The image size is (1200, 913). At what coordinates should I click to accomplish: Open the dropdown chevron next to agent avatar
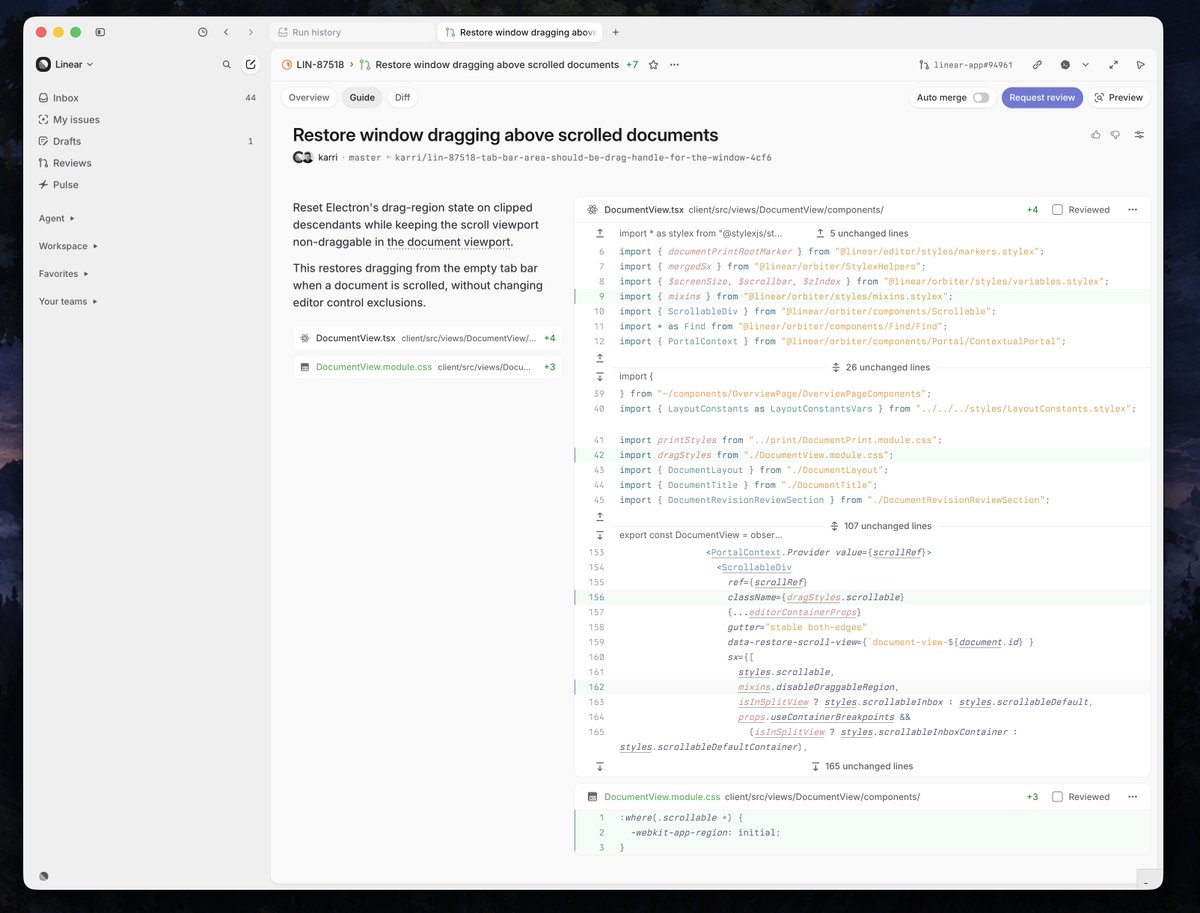tap(1086, 65)
